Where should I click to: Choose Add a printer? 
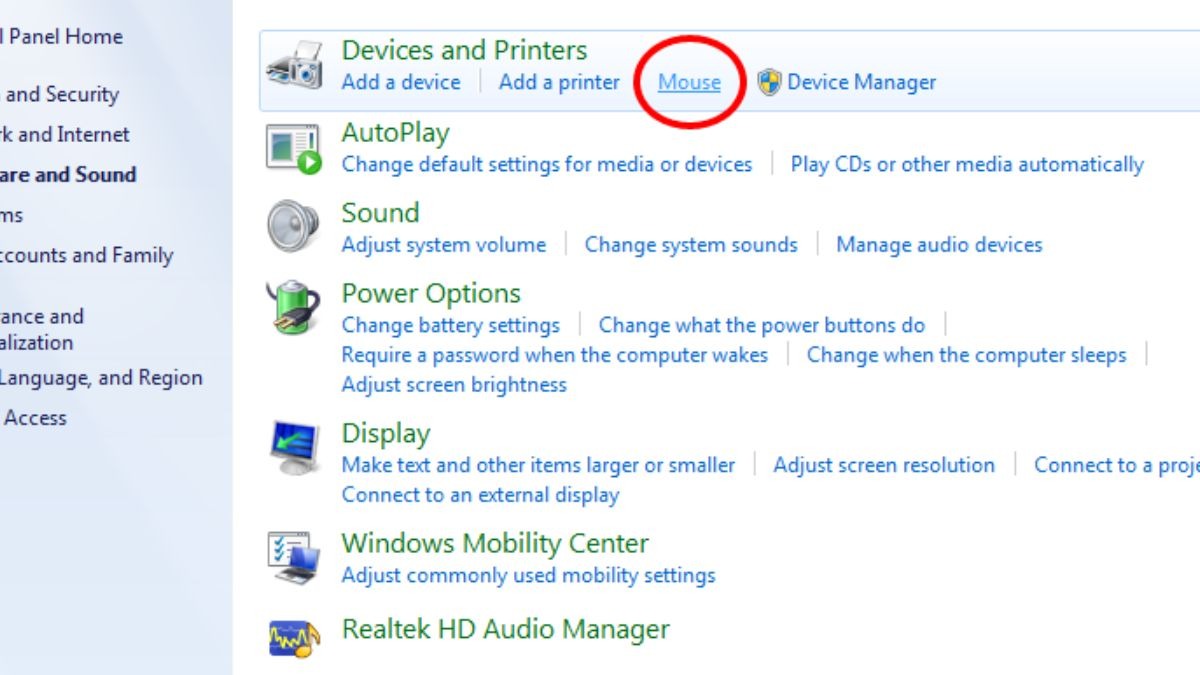(x=559, y=82)
